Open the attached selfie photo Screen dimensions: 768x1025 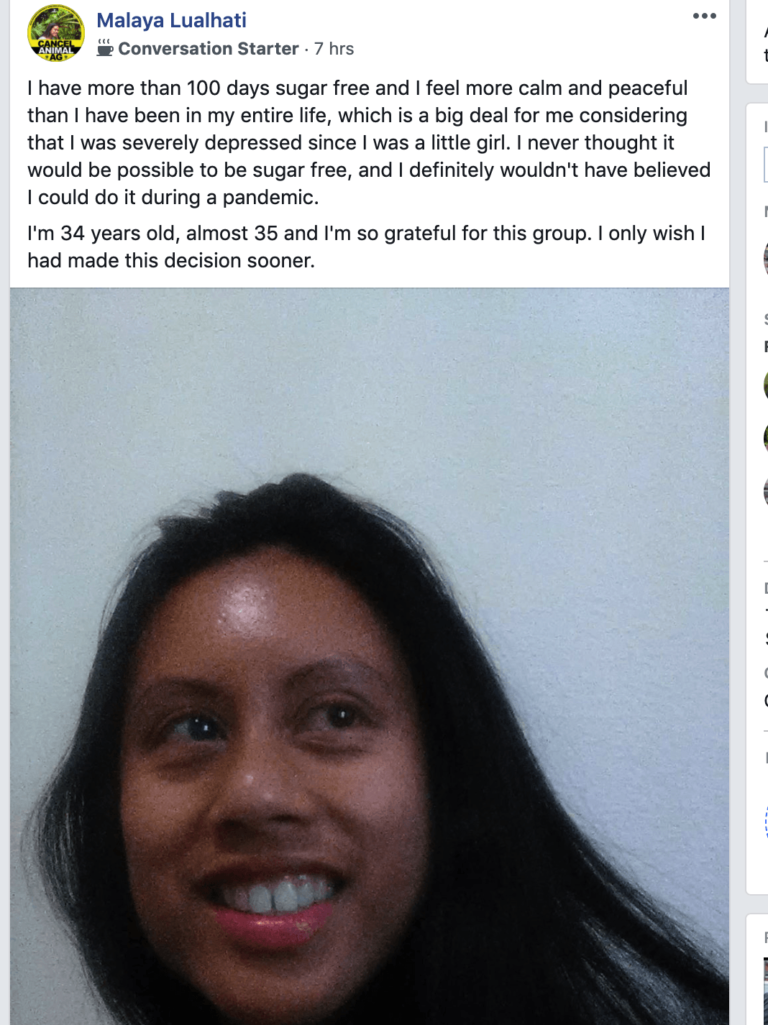pyautogui.click(x=369, y=656)
